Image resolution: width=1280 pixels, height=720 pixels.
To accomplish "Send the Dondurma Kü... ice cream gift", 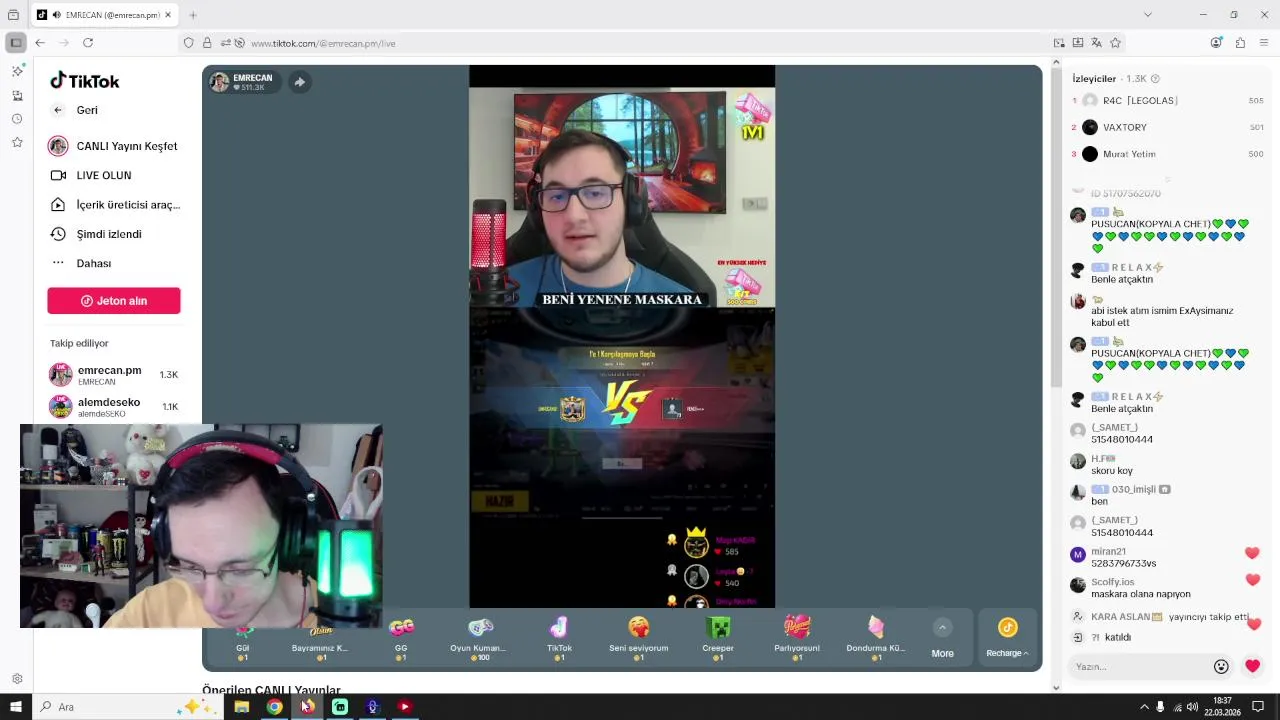I will click(876, 640).
